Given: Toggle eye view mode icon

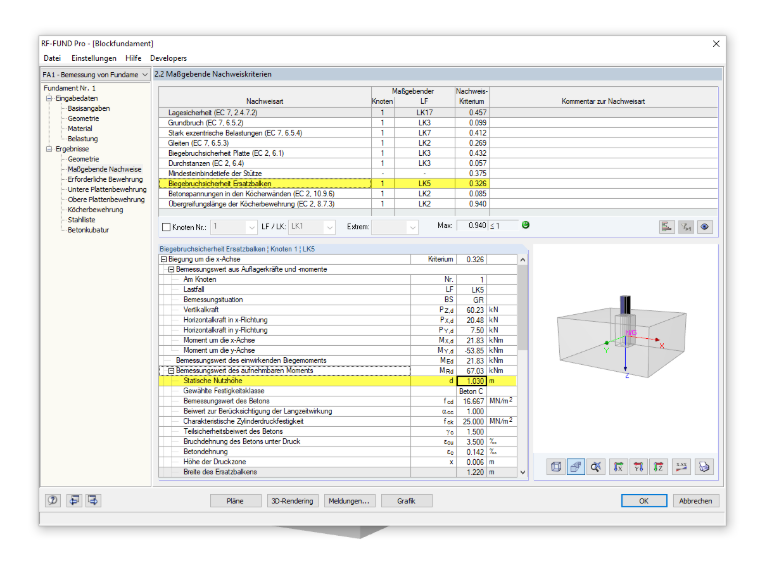Looking at the screenshot, I should point(705,226).
